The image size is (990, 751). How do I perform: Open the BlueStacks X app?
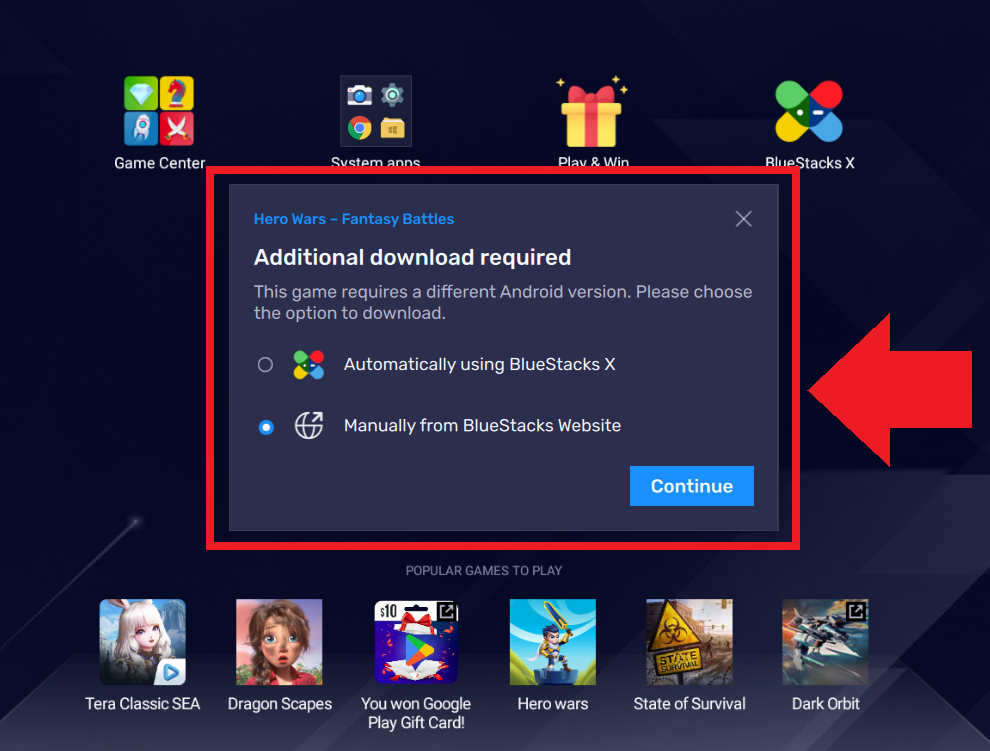pyautogui.click(x=809, y=111)
